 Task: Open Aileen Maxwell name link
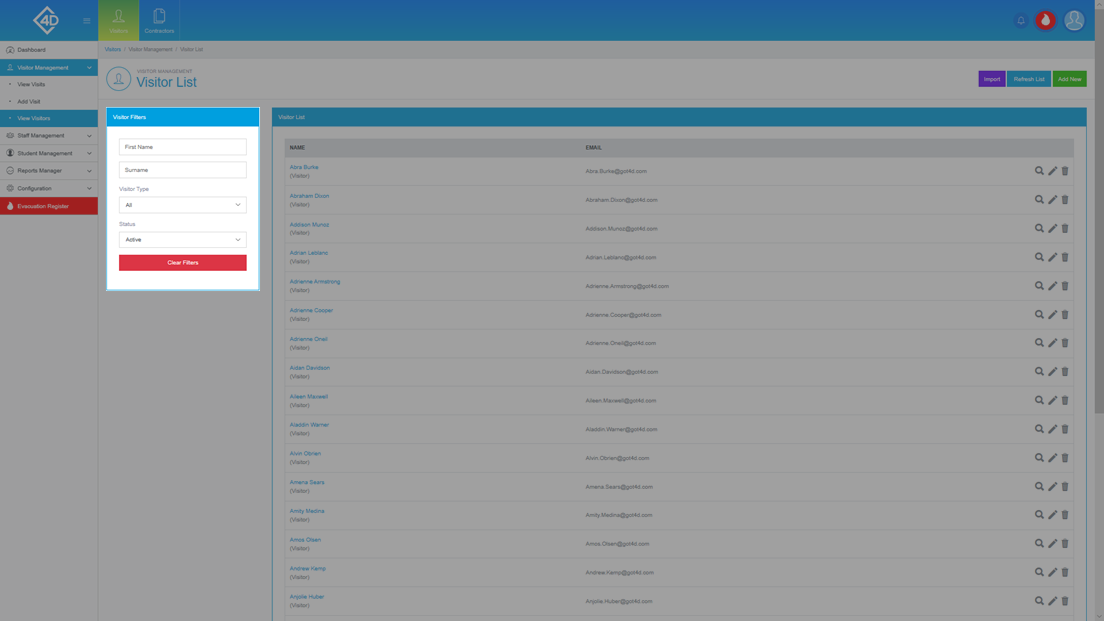[x=308, y=396]
